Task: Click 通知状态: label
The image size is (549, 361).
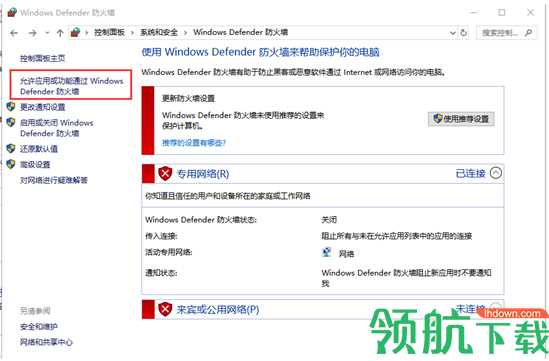Action: [161, 273]
